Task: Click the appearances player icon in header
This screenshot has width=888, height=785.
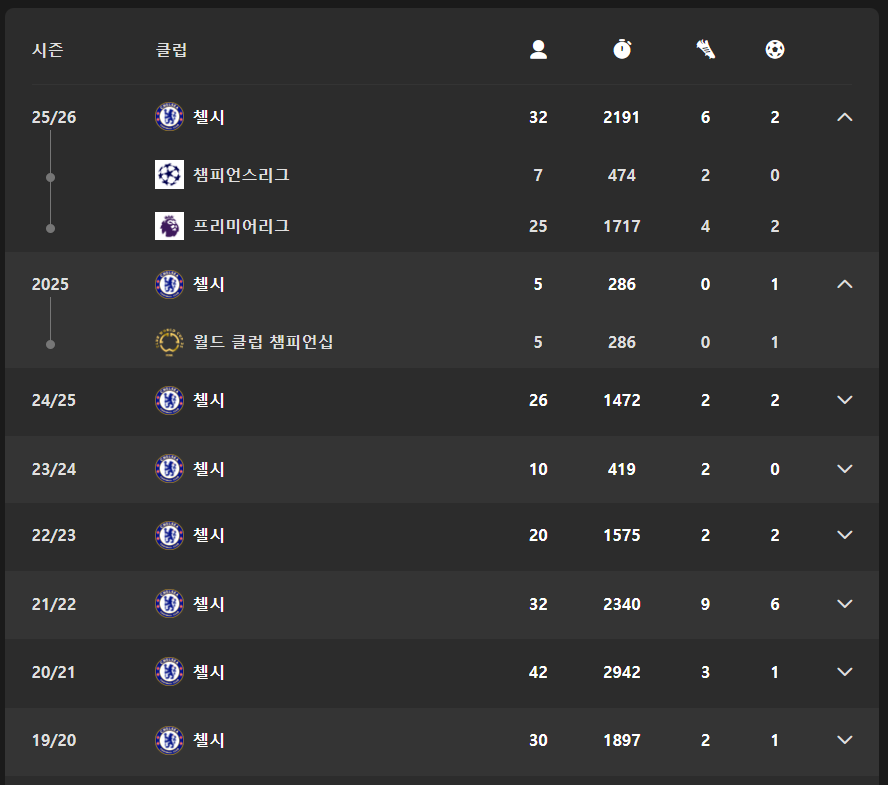Action: pyautogui.click(x=538, y=49)
